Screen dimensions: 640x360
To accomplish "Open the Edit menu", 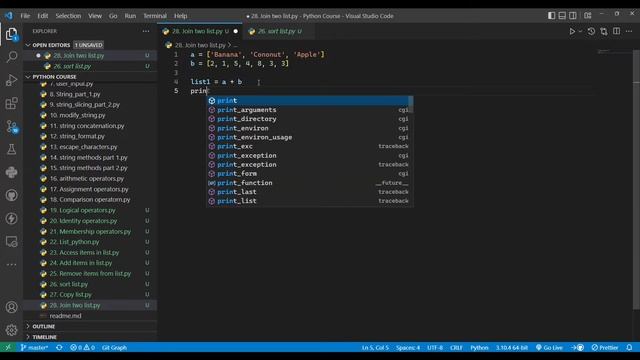I will pyautogui.click(x=42, y=16).
